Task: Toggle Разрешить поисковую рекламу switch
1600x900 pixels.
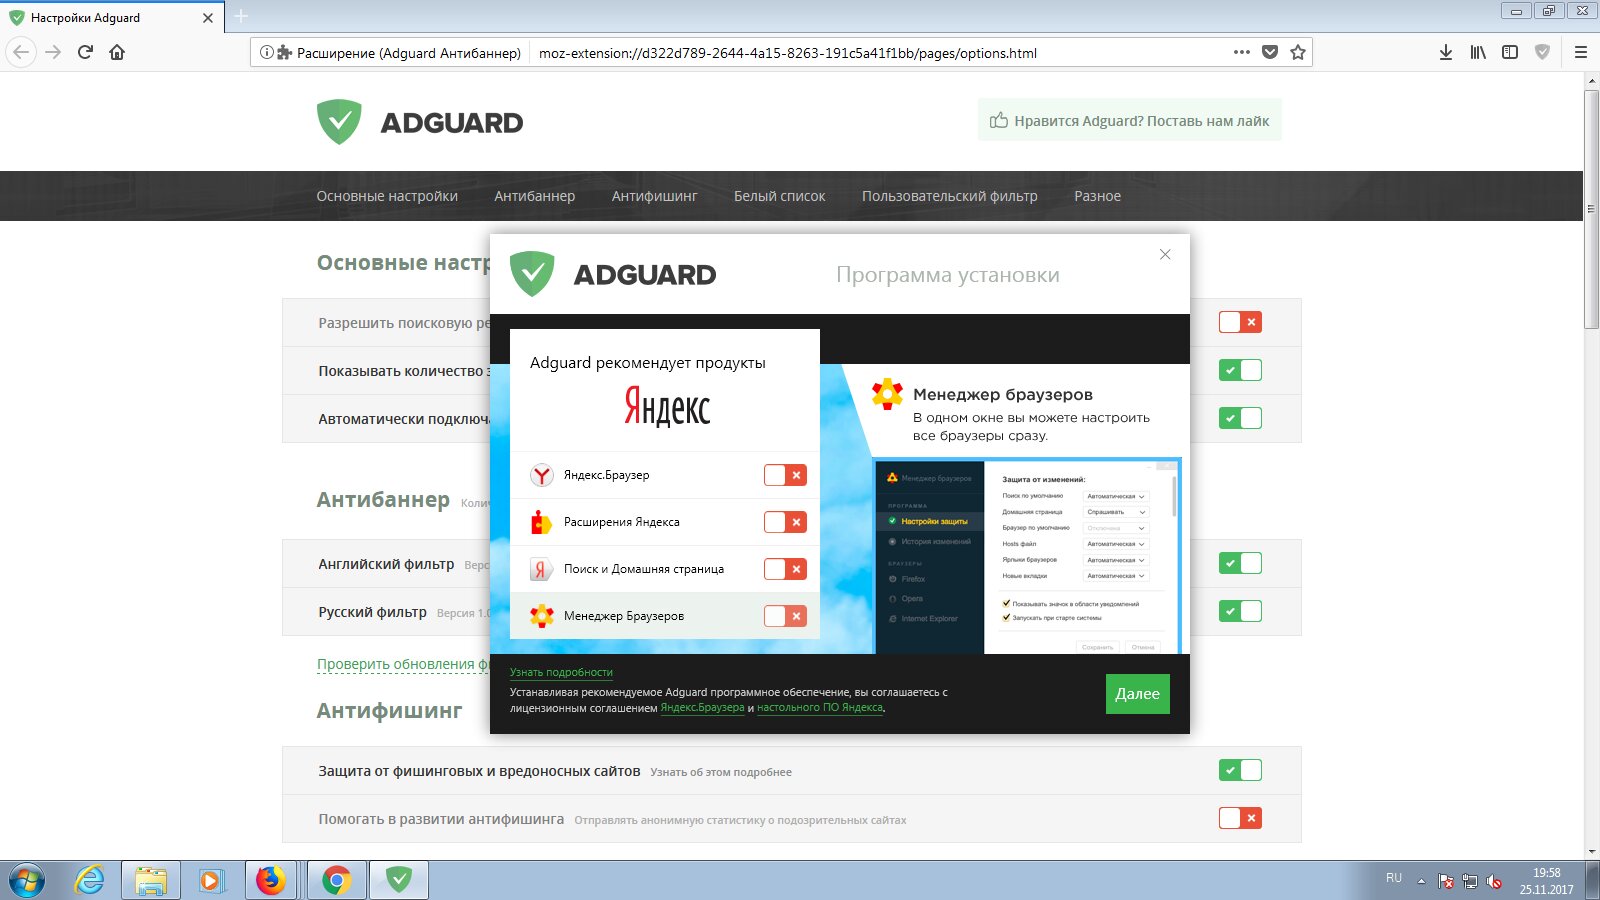Action: click(x=1240, y=322)
